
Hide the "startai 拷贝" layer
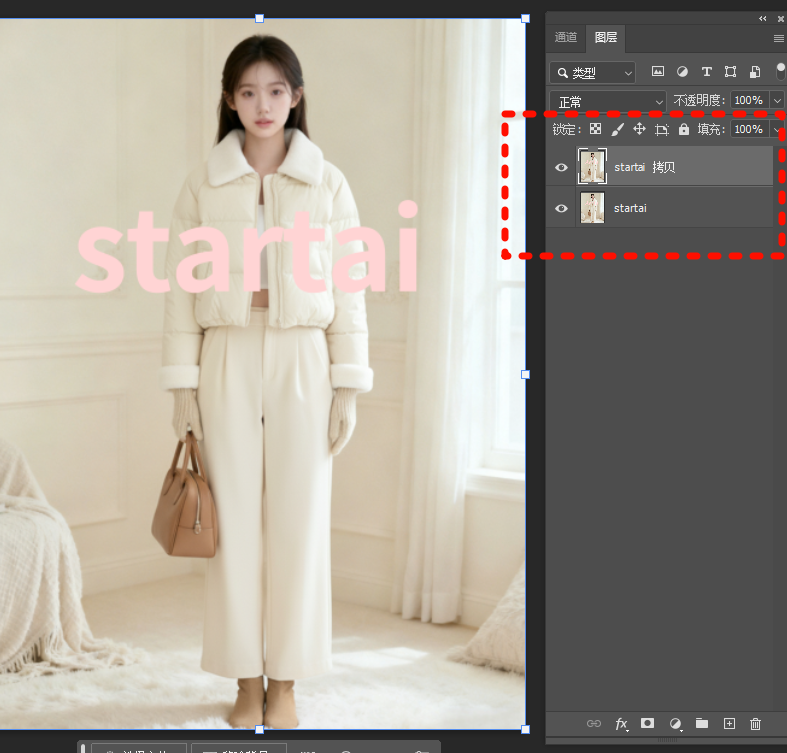click(x=561, y=167)
